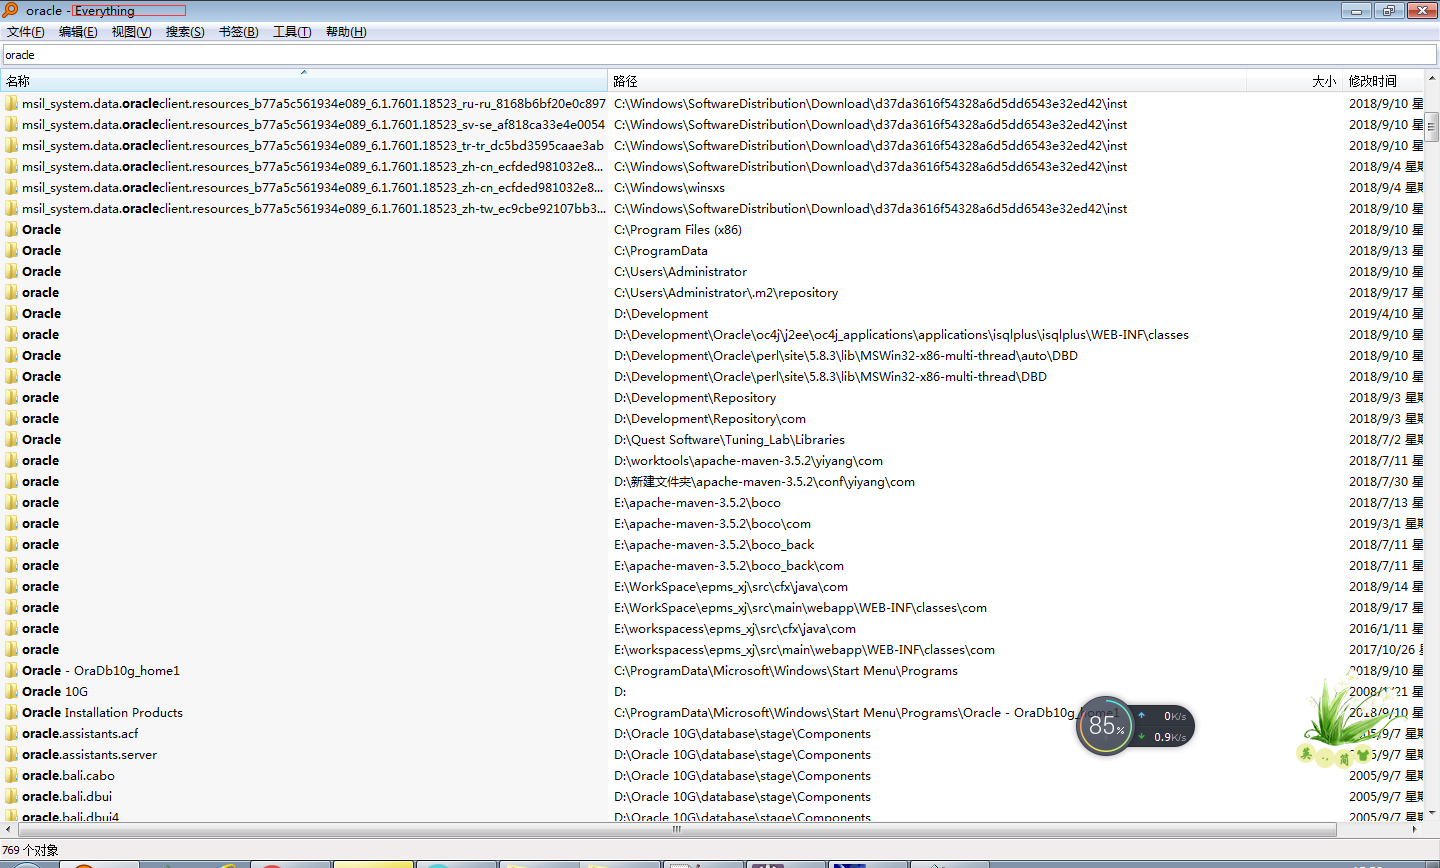Click the folder icon of the first msil_system.data.oracle result
This screenshot has width=1440, height=868.
coord(11,103)
